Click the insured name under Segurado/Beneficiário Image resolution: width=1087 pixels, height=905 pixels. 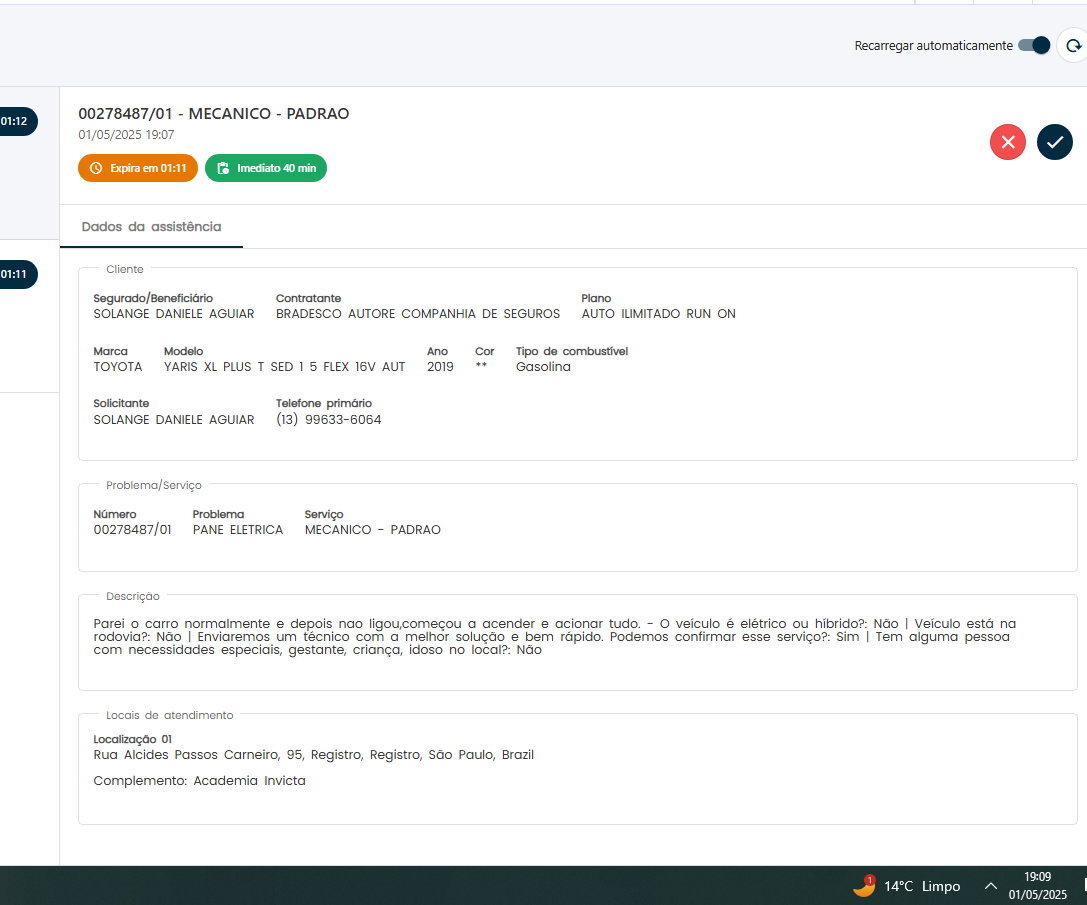[174, 313]
